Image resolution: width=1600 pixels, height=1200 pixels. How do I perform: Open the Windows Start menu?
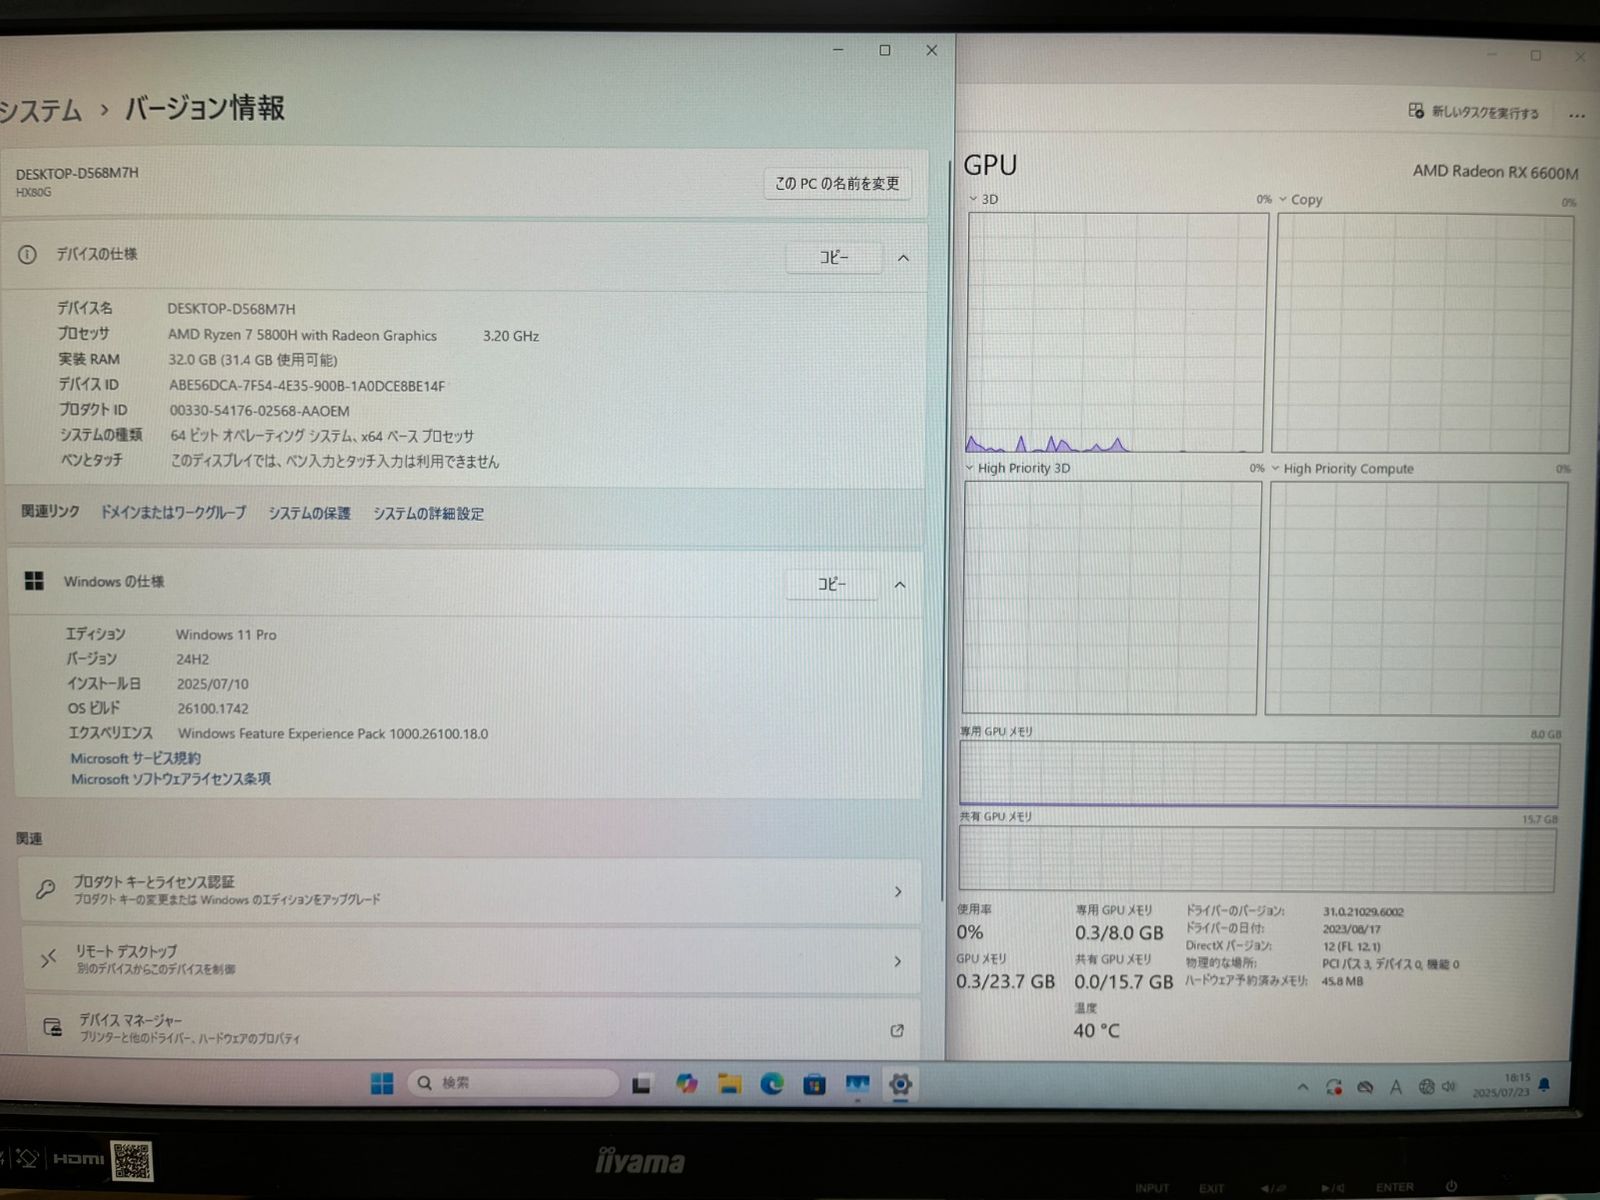tap(382, 1083)
